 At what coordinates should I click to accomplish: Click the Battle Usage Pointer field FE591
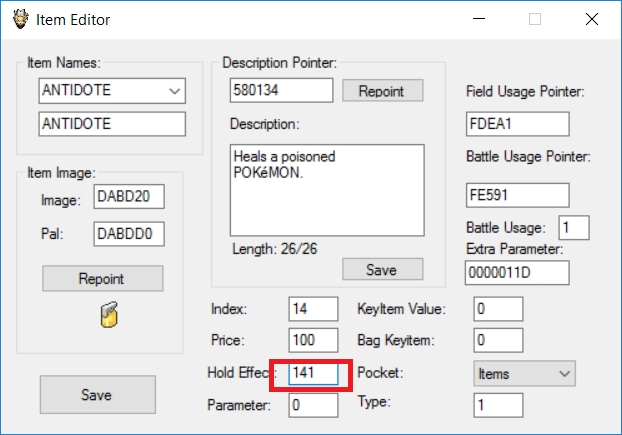518,195
